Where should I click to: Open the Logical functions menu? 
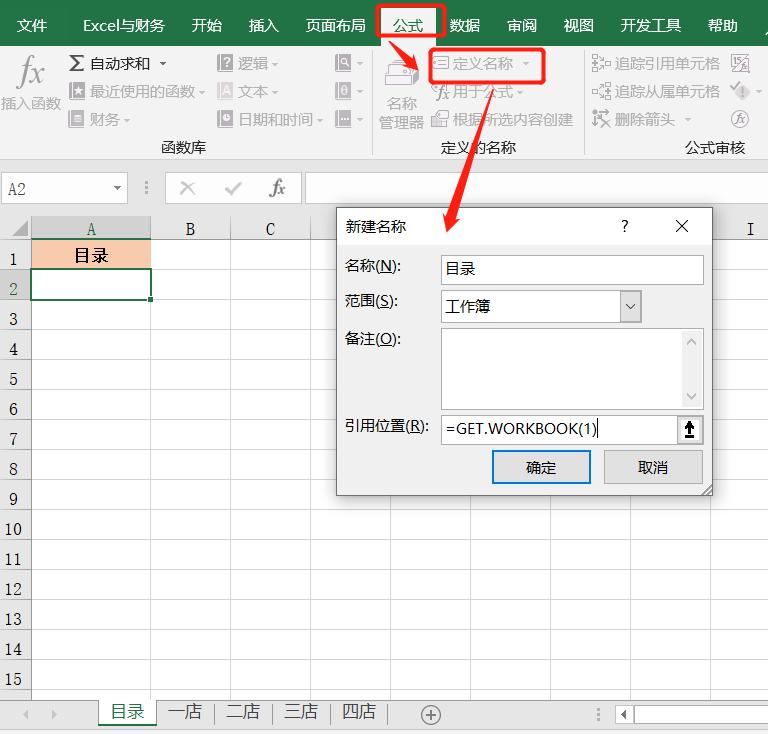(x=247, y=63)
